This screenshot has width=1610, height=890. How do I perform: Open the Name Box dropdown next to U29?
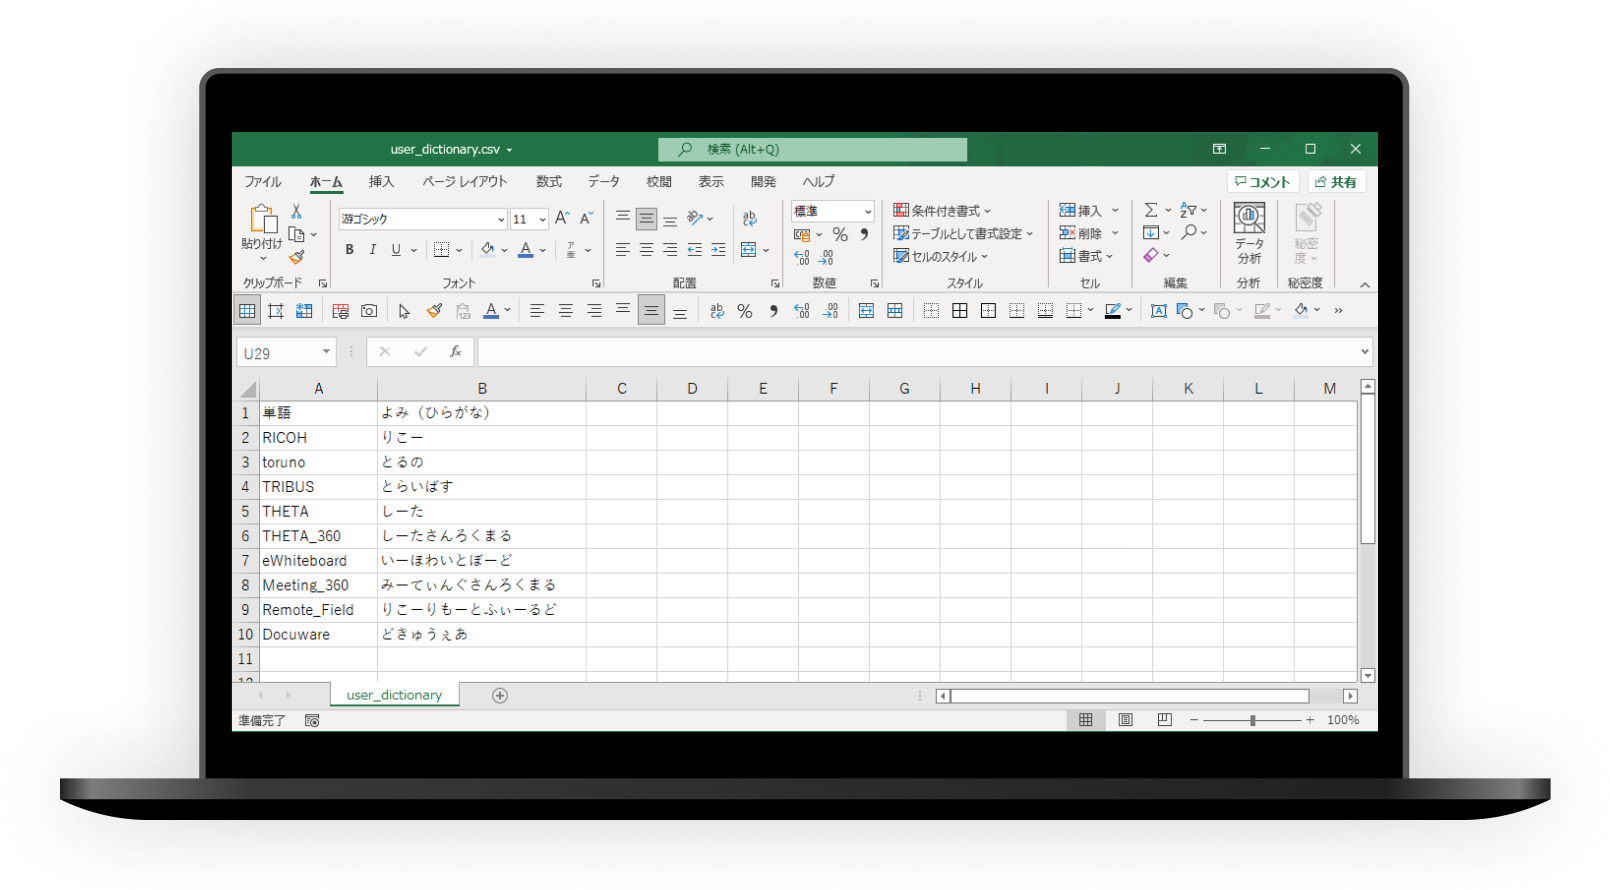326,352
